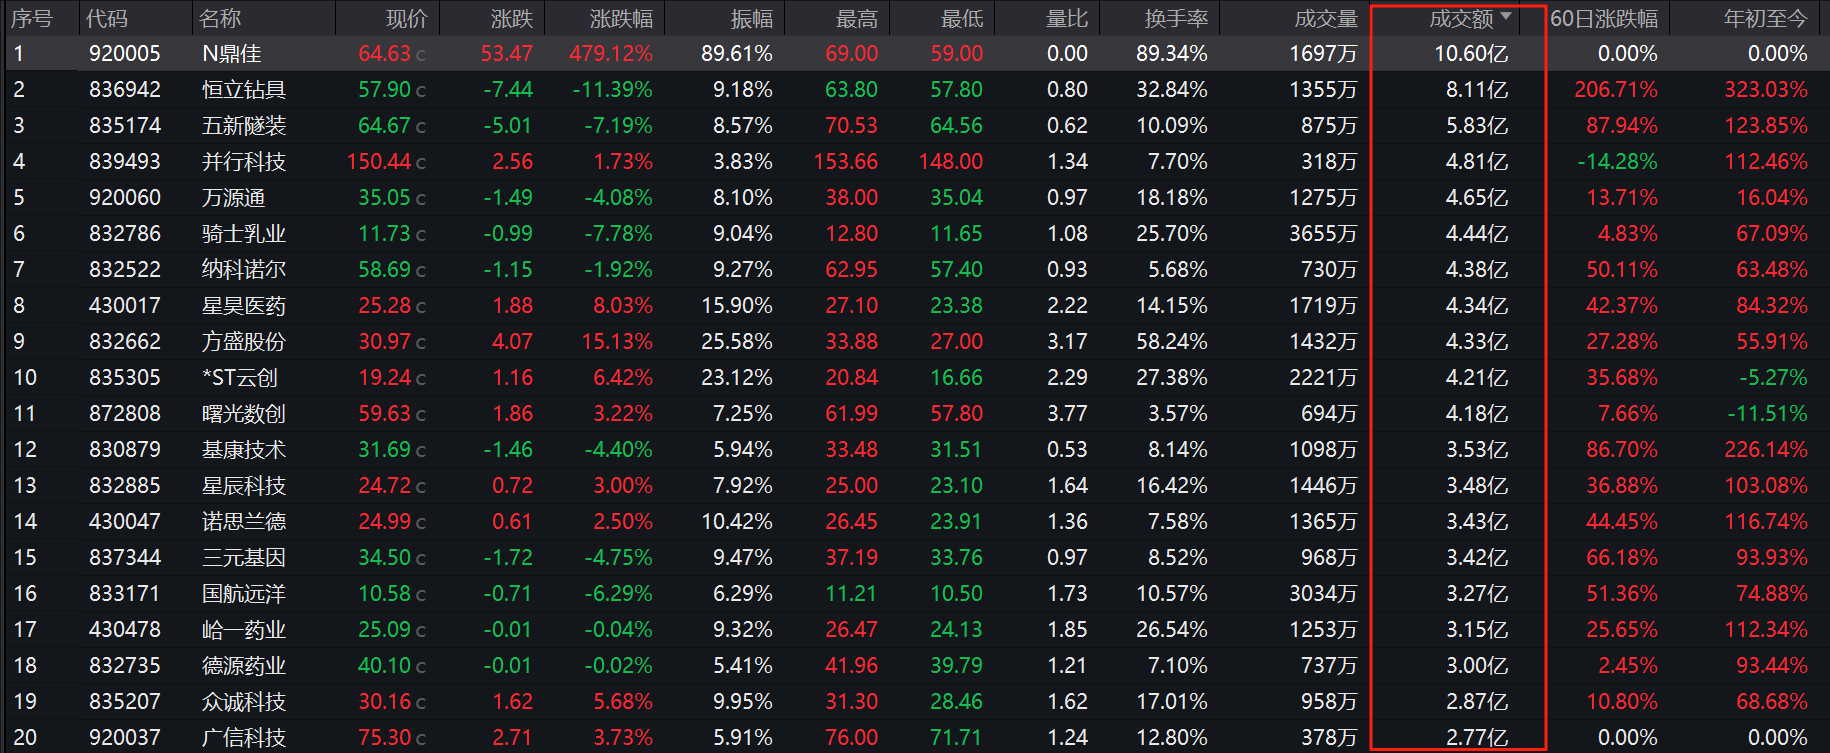The height and width of the screenshot is (753, 1830).
Task: Click stock code 832522
Action: tap(125, 270)
